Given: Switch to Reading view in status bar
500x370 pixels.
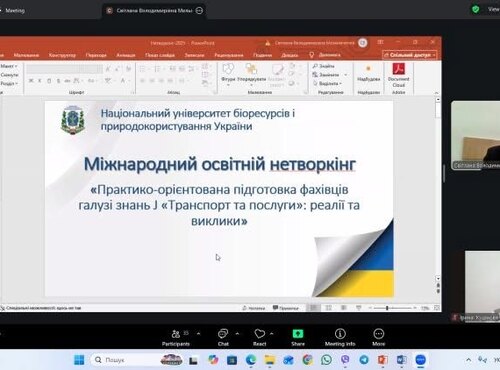Looking at the screenshot, I should [x=343, y=308].
